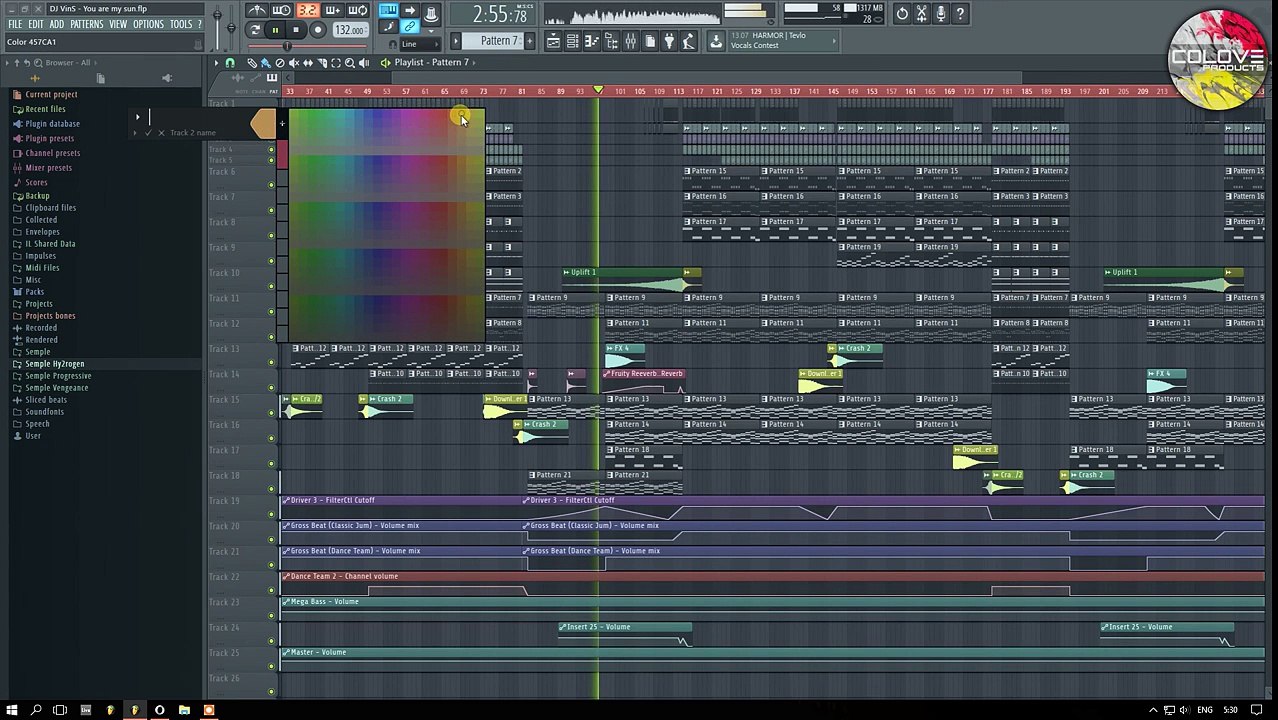1278x720 pixels.
Task: Open the PATTERNS menu
Action: [x=86, y=24]
